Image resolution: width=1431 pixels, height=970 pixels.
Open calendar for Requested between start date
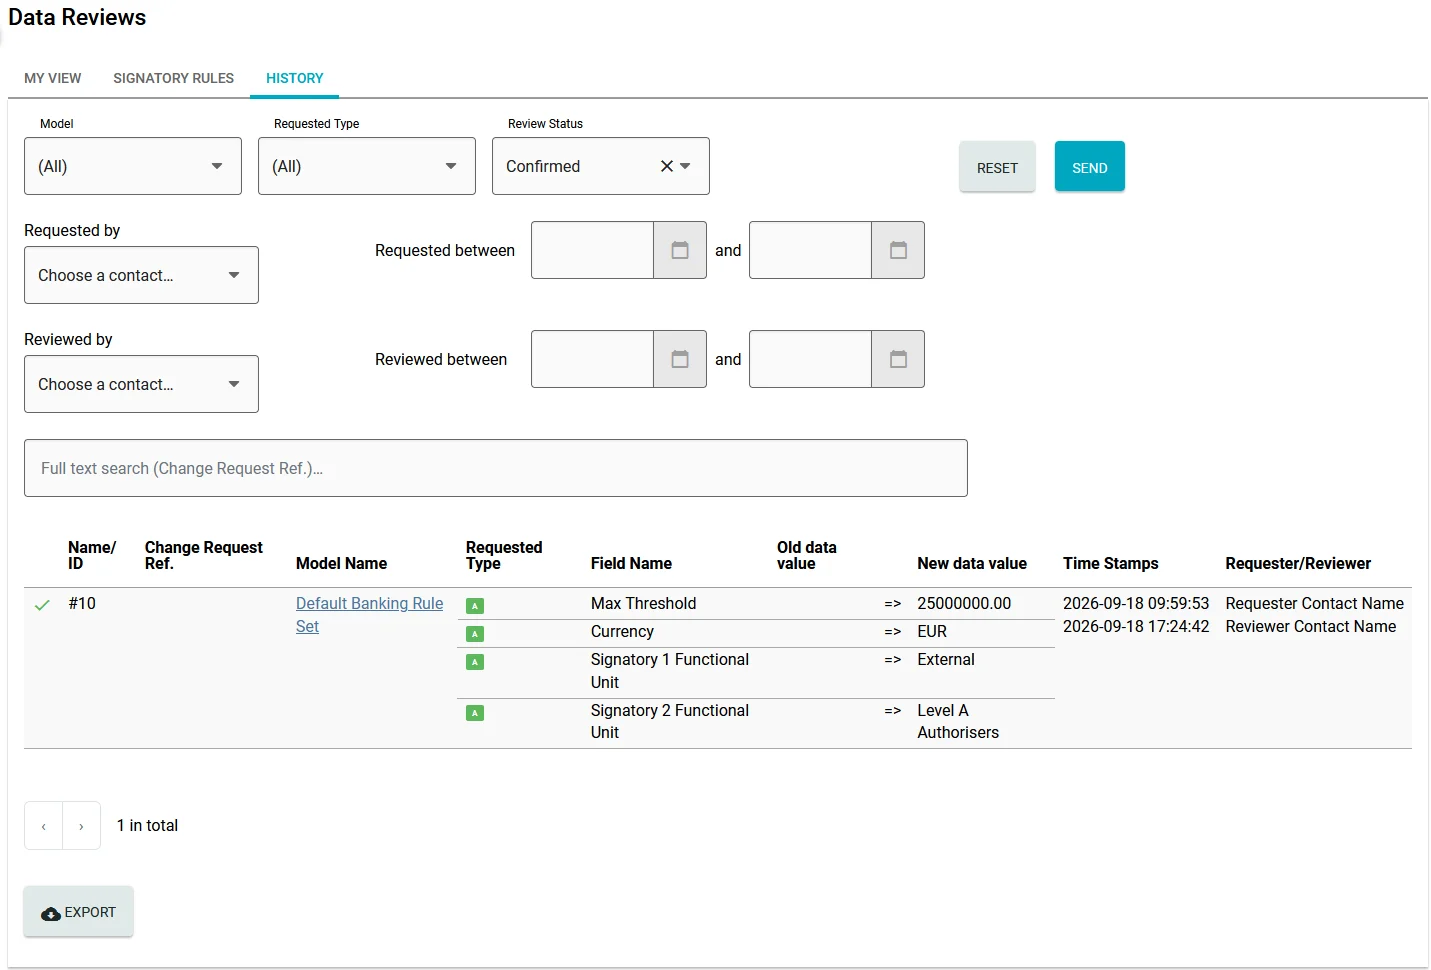(x=680, y=250)
